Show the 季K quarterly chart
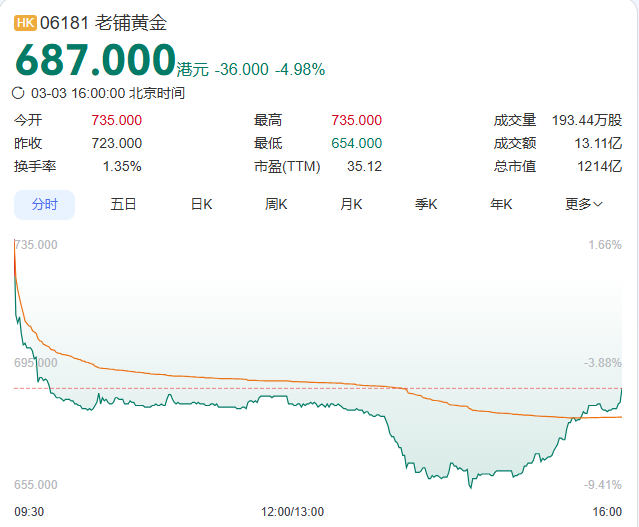Image resolution: width=639 pixels, height=527 pixels. coord(427,204)
